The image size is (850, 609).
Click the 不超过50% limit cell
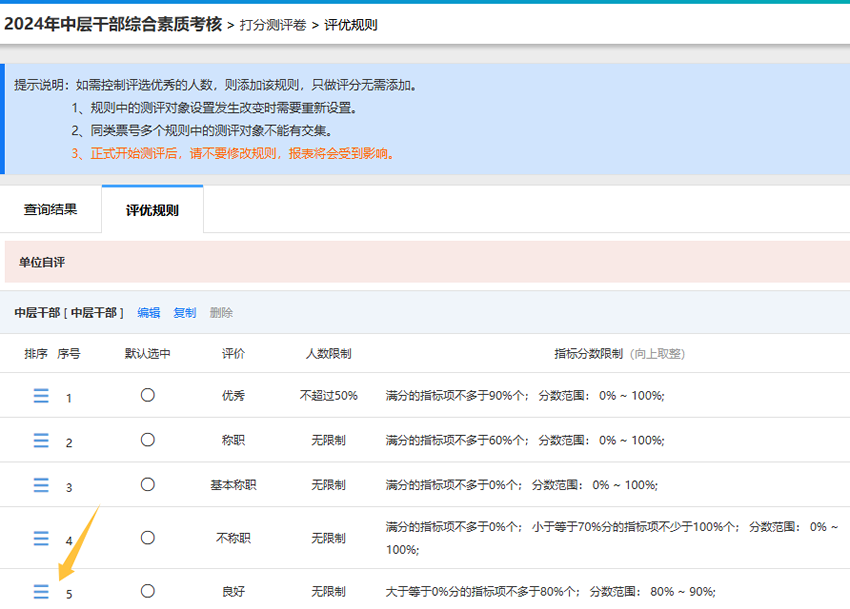click(329, 396)
